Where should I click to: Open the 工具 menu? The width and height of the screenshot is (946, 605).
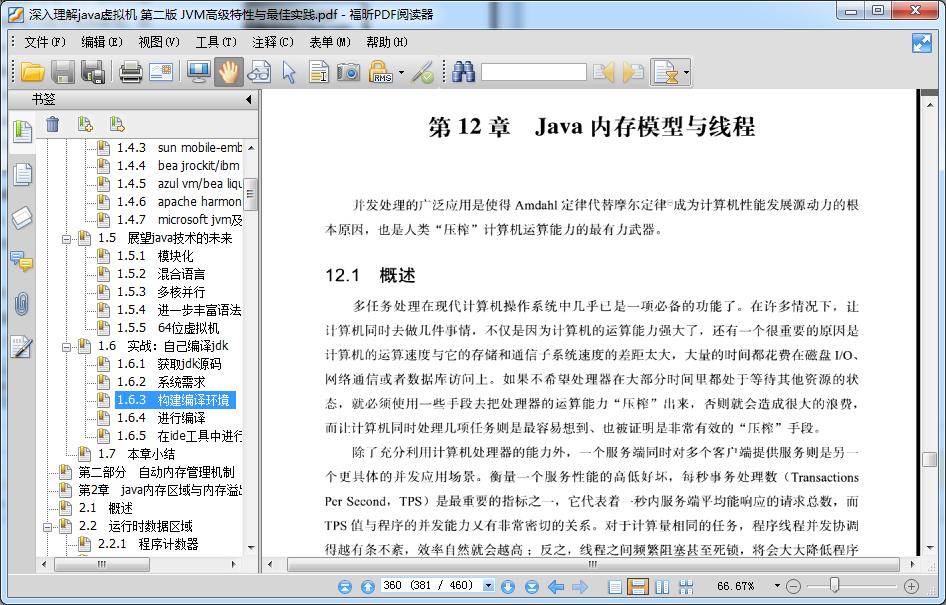click(215, 42)
